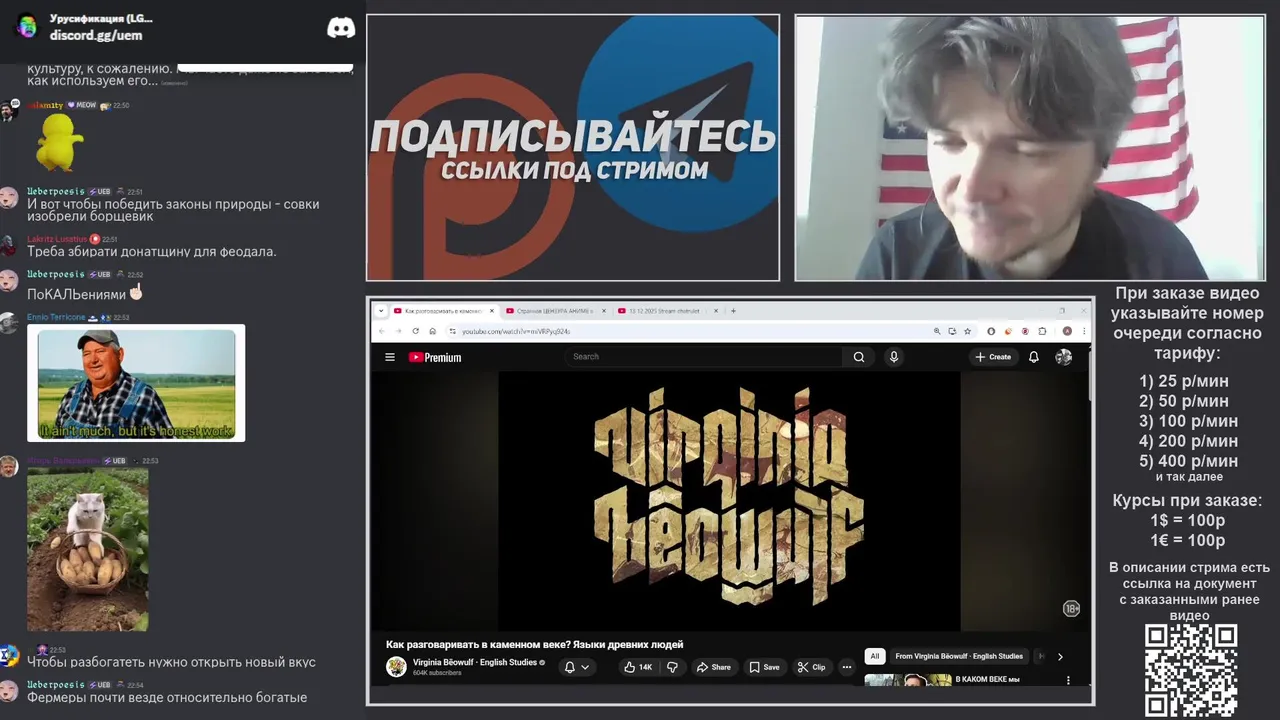This screenshot has width=1280, height=720.
Task: Expand the notification bell dropdown for the channel
Action: tap(577, 667)
